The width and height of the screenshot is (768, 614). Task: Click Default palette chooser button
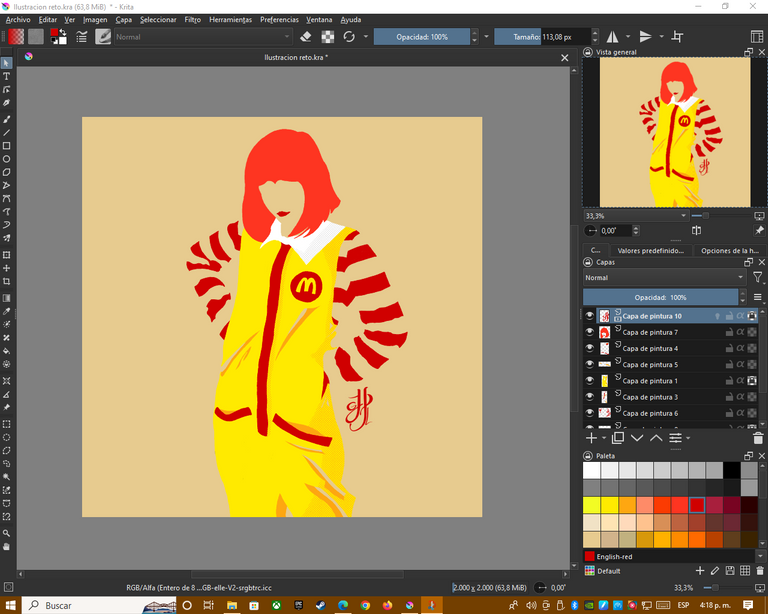(x=590, y=570)
